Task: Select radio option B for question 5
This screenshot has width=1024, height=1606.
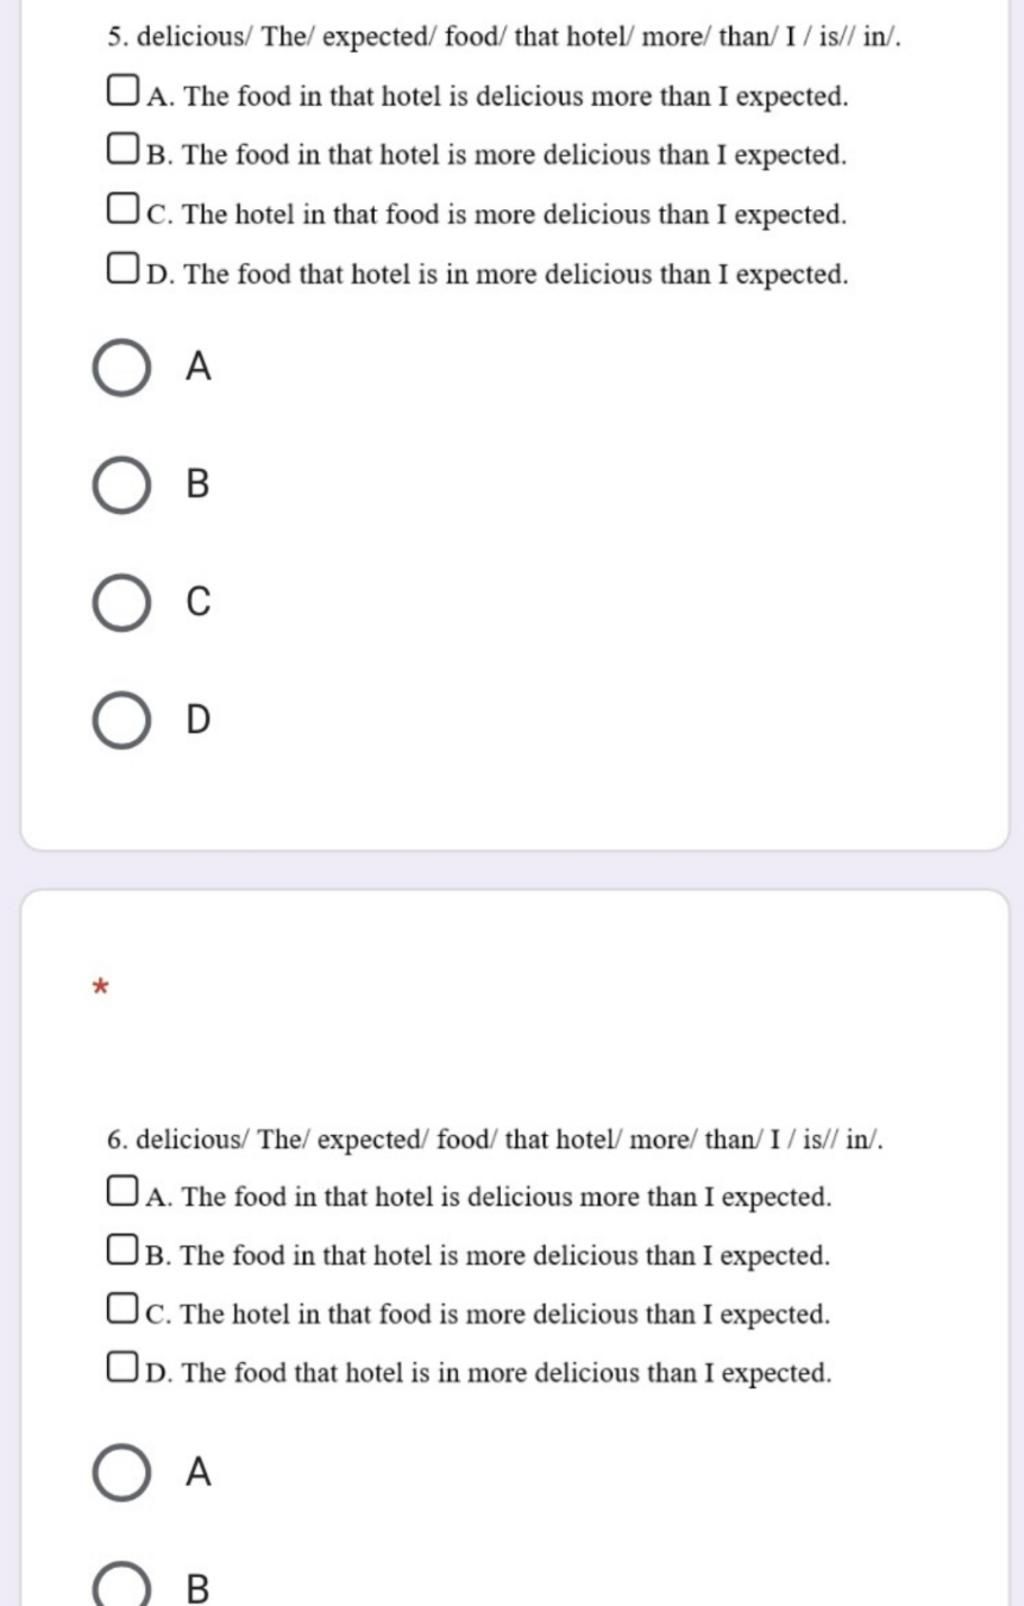Action: tap(122, 485)
